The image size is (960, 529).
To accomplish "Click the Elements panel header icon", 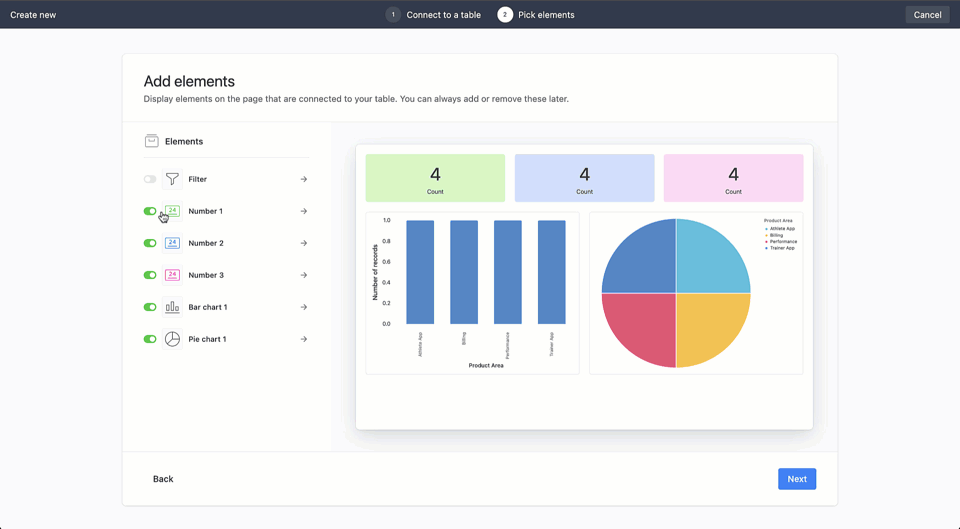I will click(151, 141).
